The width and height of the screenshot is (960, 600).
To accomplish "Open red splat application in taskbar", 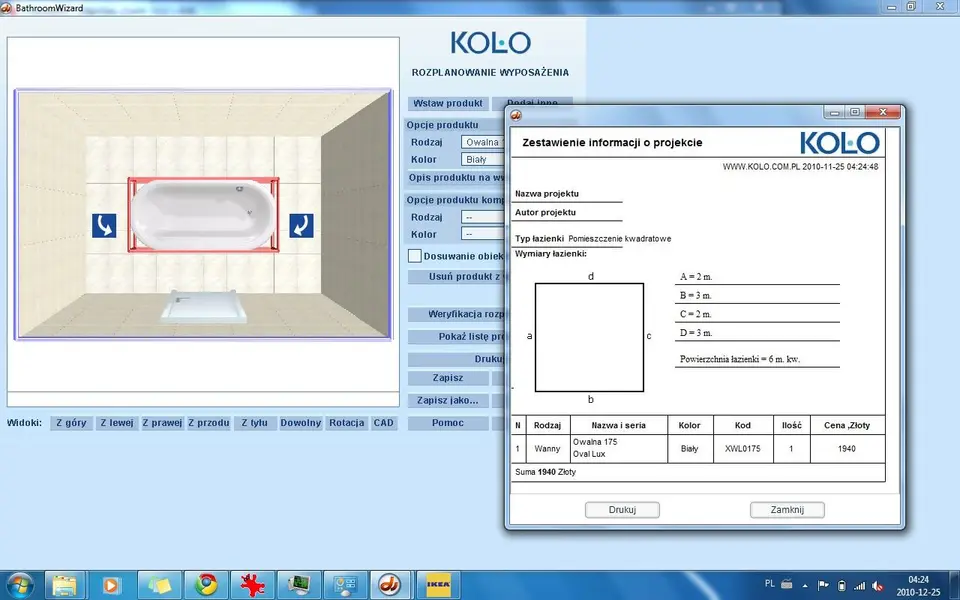I will point(252,585).
